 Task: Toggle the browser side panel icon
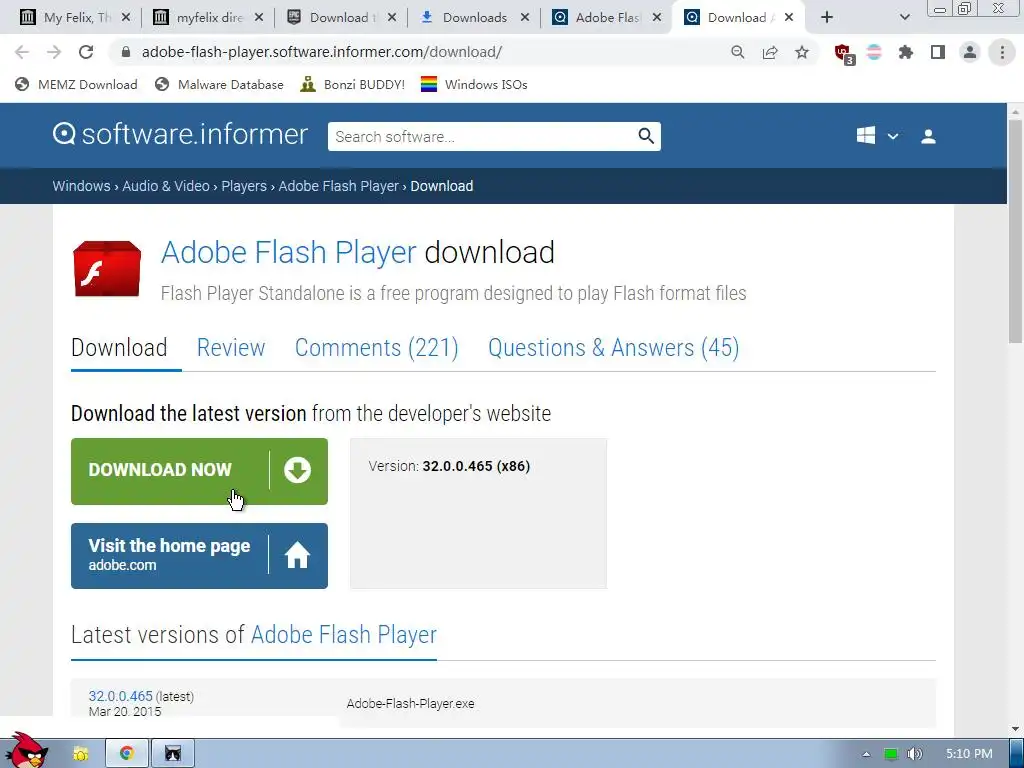click(x=938, y=52)
